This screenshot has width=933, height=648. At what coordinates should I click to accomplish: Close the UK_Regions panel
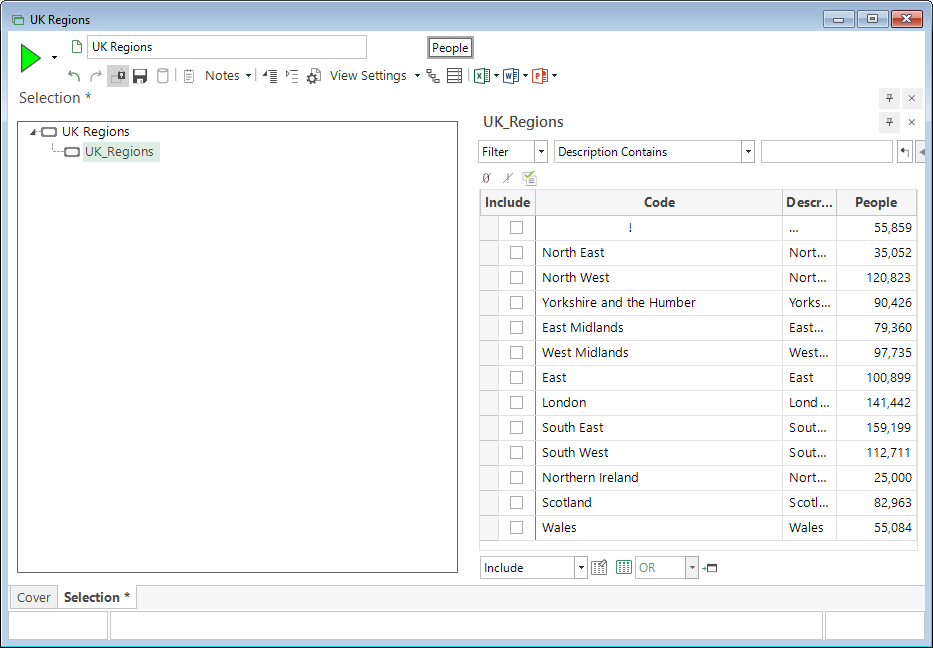[912, 122]
